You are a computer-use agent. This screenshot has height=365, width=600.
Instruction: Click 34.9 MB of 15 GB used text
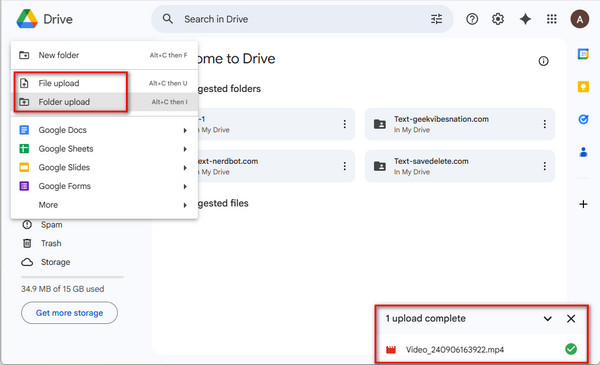pyautogui.click(x=62, y=289)
